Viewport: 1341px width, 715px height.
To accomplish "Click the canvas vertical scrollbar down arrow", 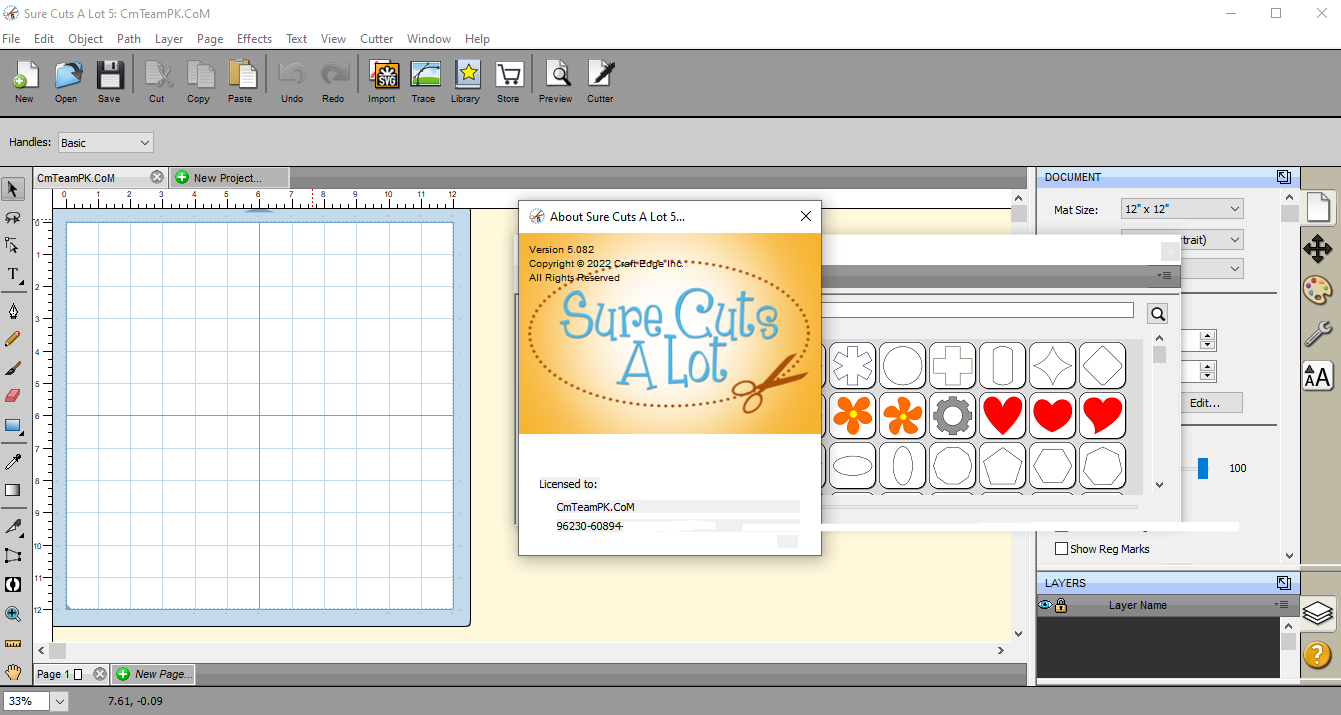I will 1018,632.
